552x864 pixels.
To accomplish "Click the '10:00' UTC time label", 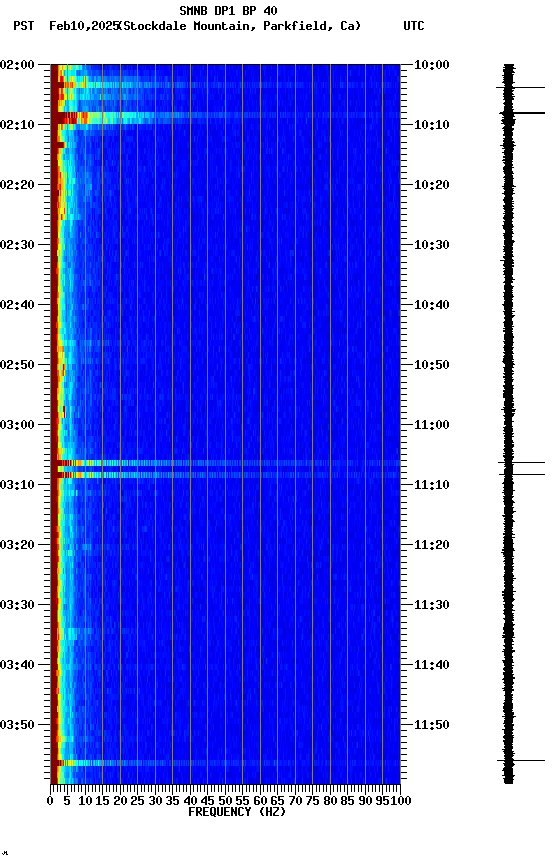I will (431, 65).
